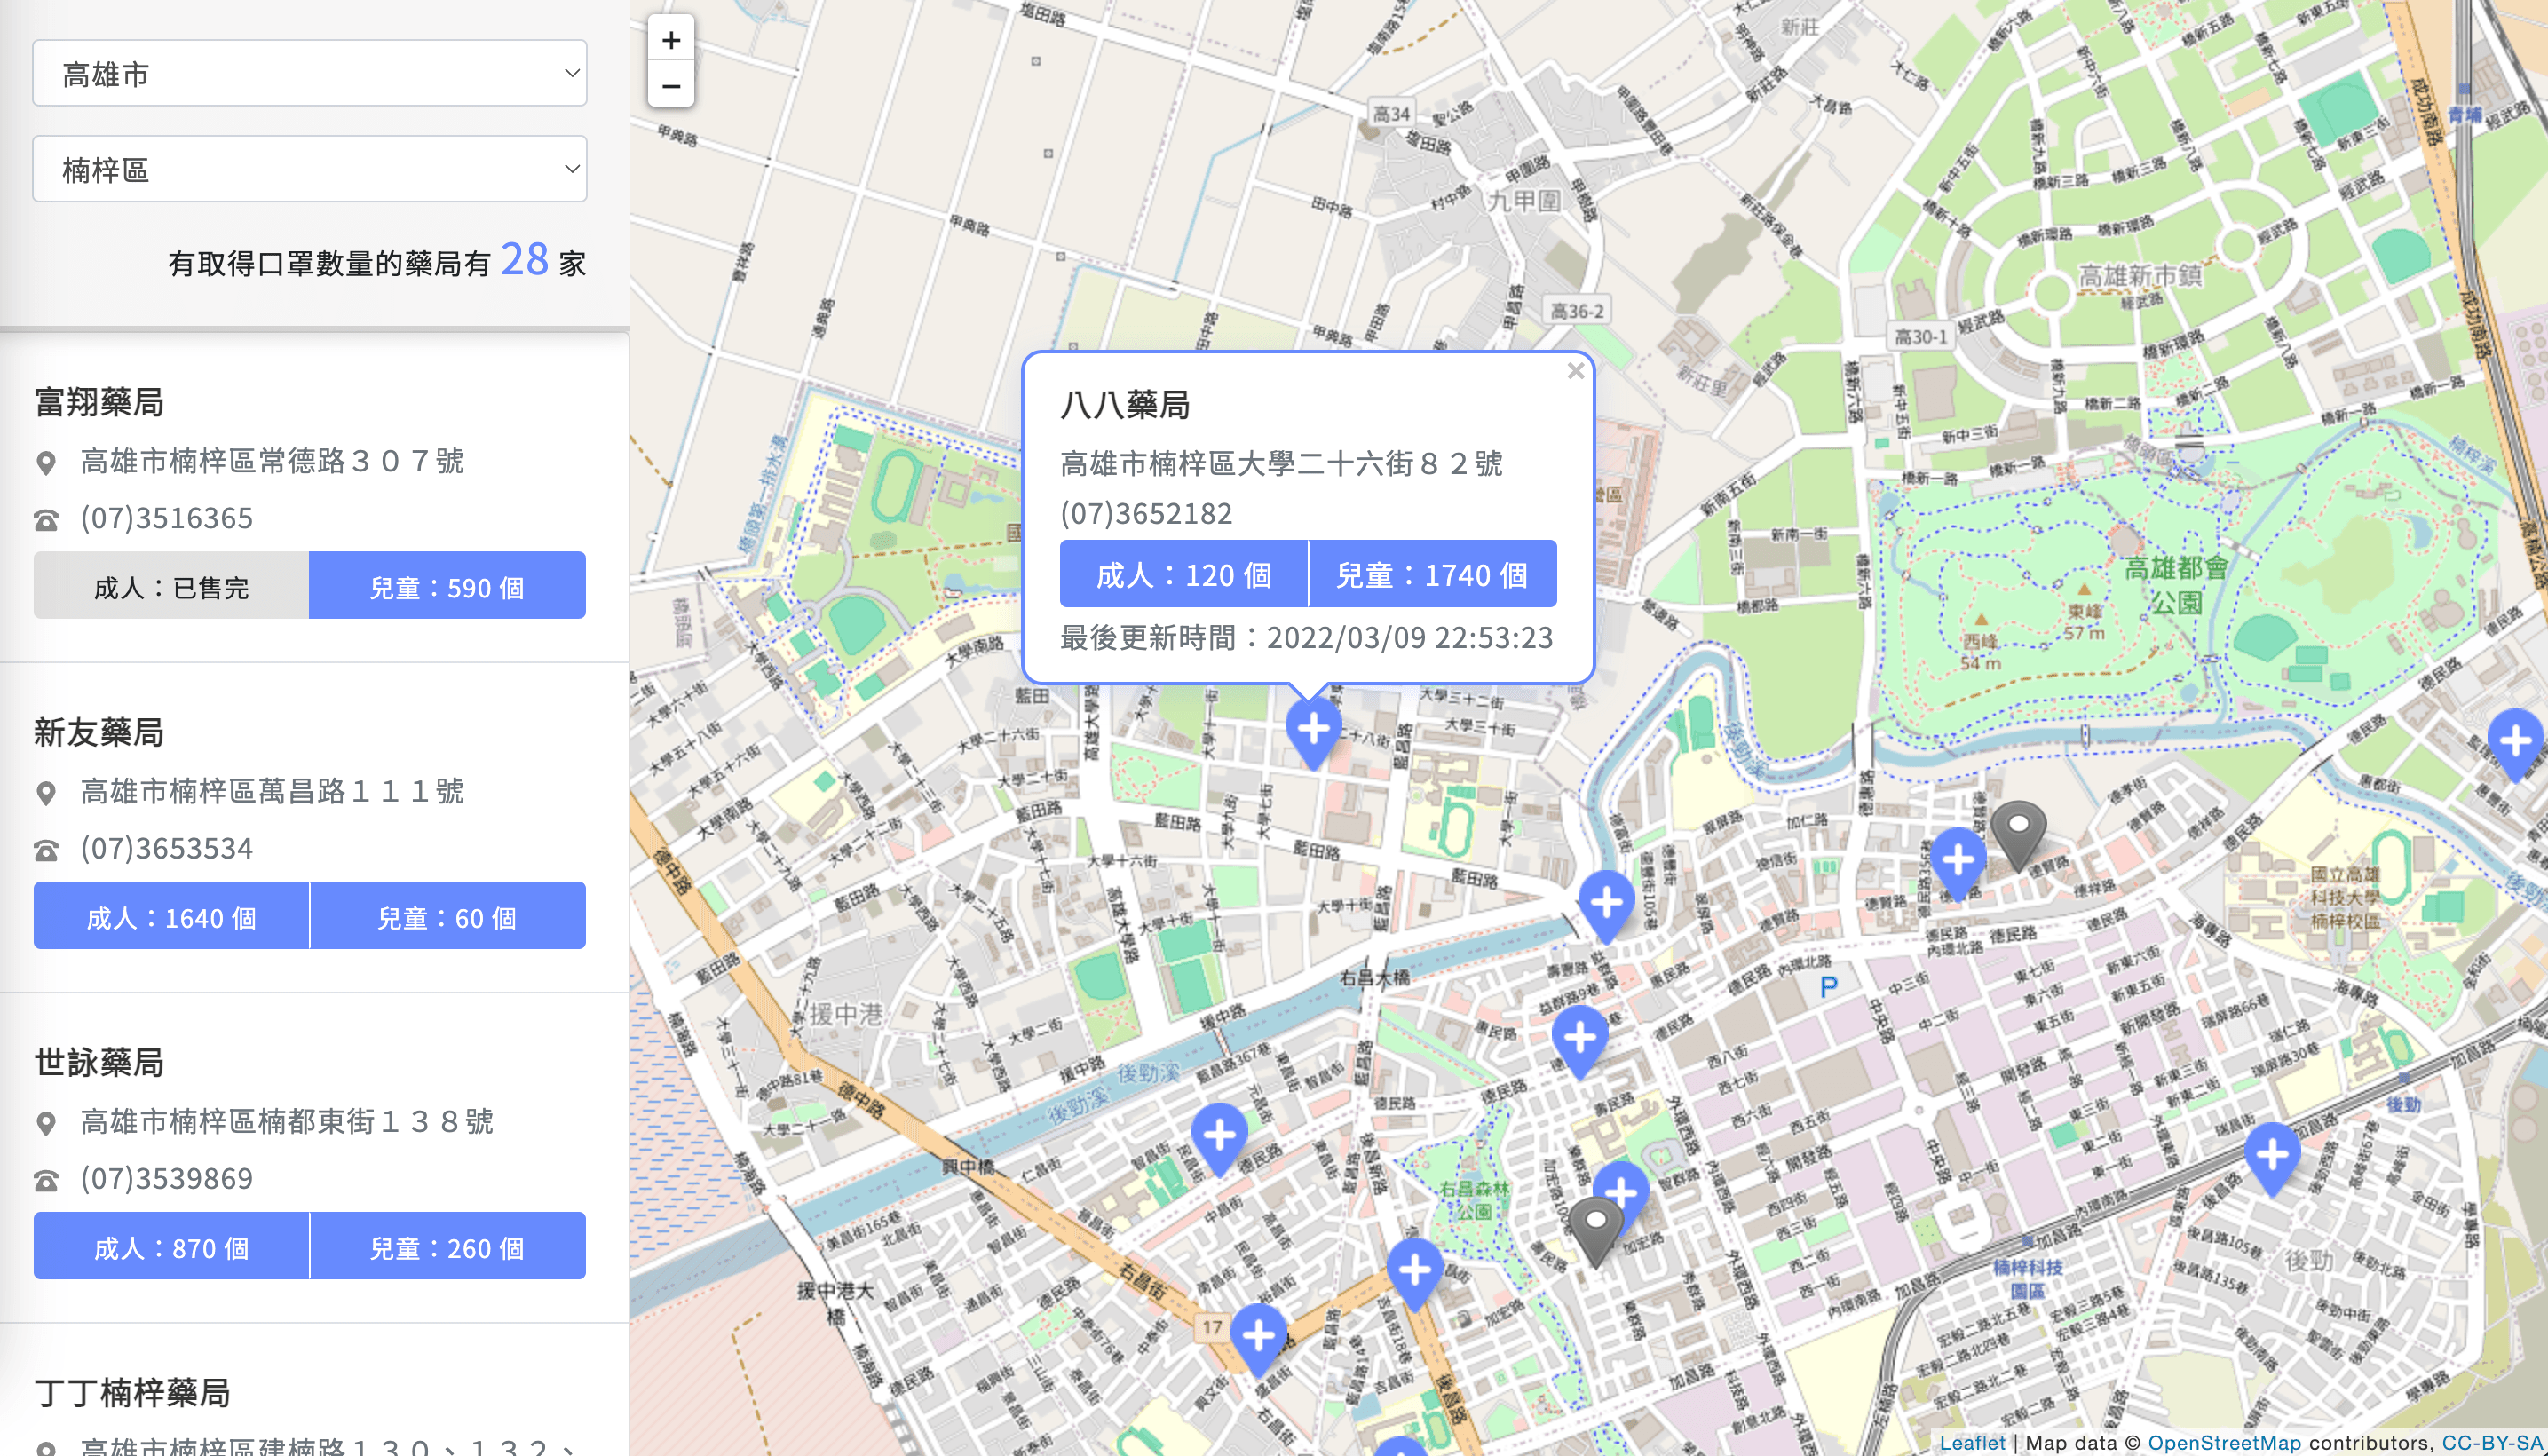The width and height of the screenshot is (2548, 1456).
Task: Click popup address 大學二十六街82號
Action: coord(1282,463)
